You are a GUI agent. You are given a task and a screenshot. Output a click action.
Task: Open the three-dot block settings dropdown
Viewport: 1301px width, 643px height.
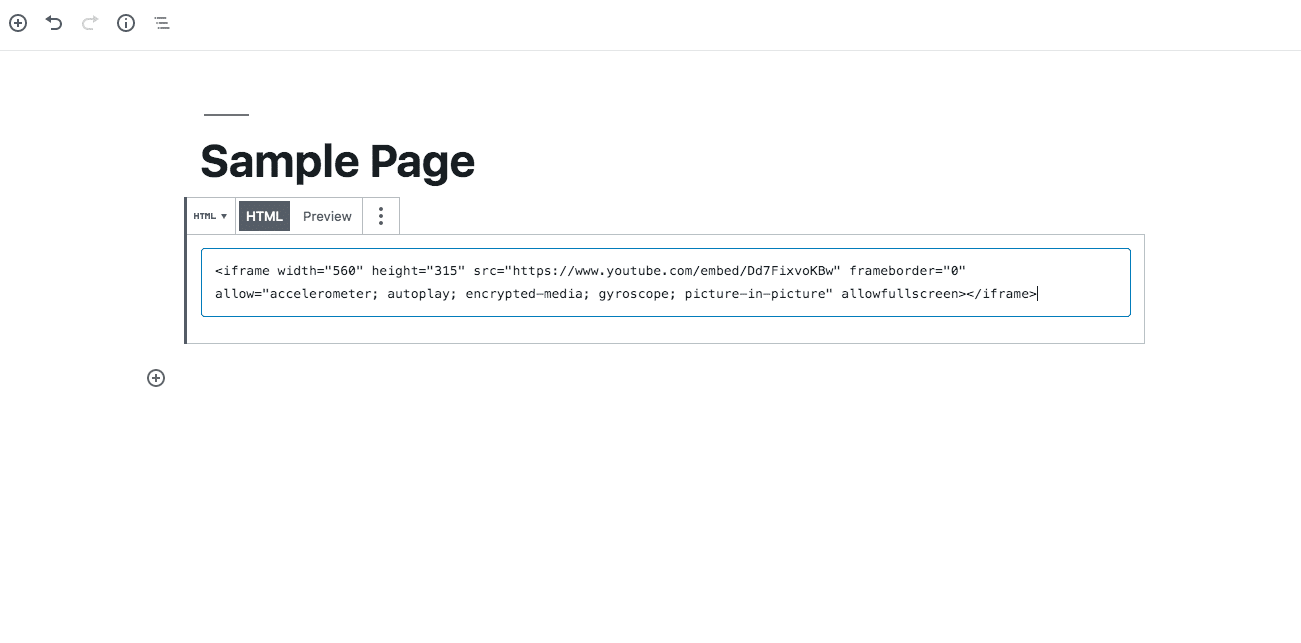[381, 215]
